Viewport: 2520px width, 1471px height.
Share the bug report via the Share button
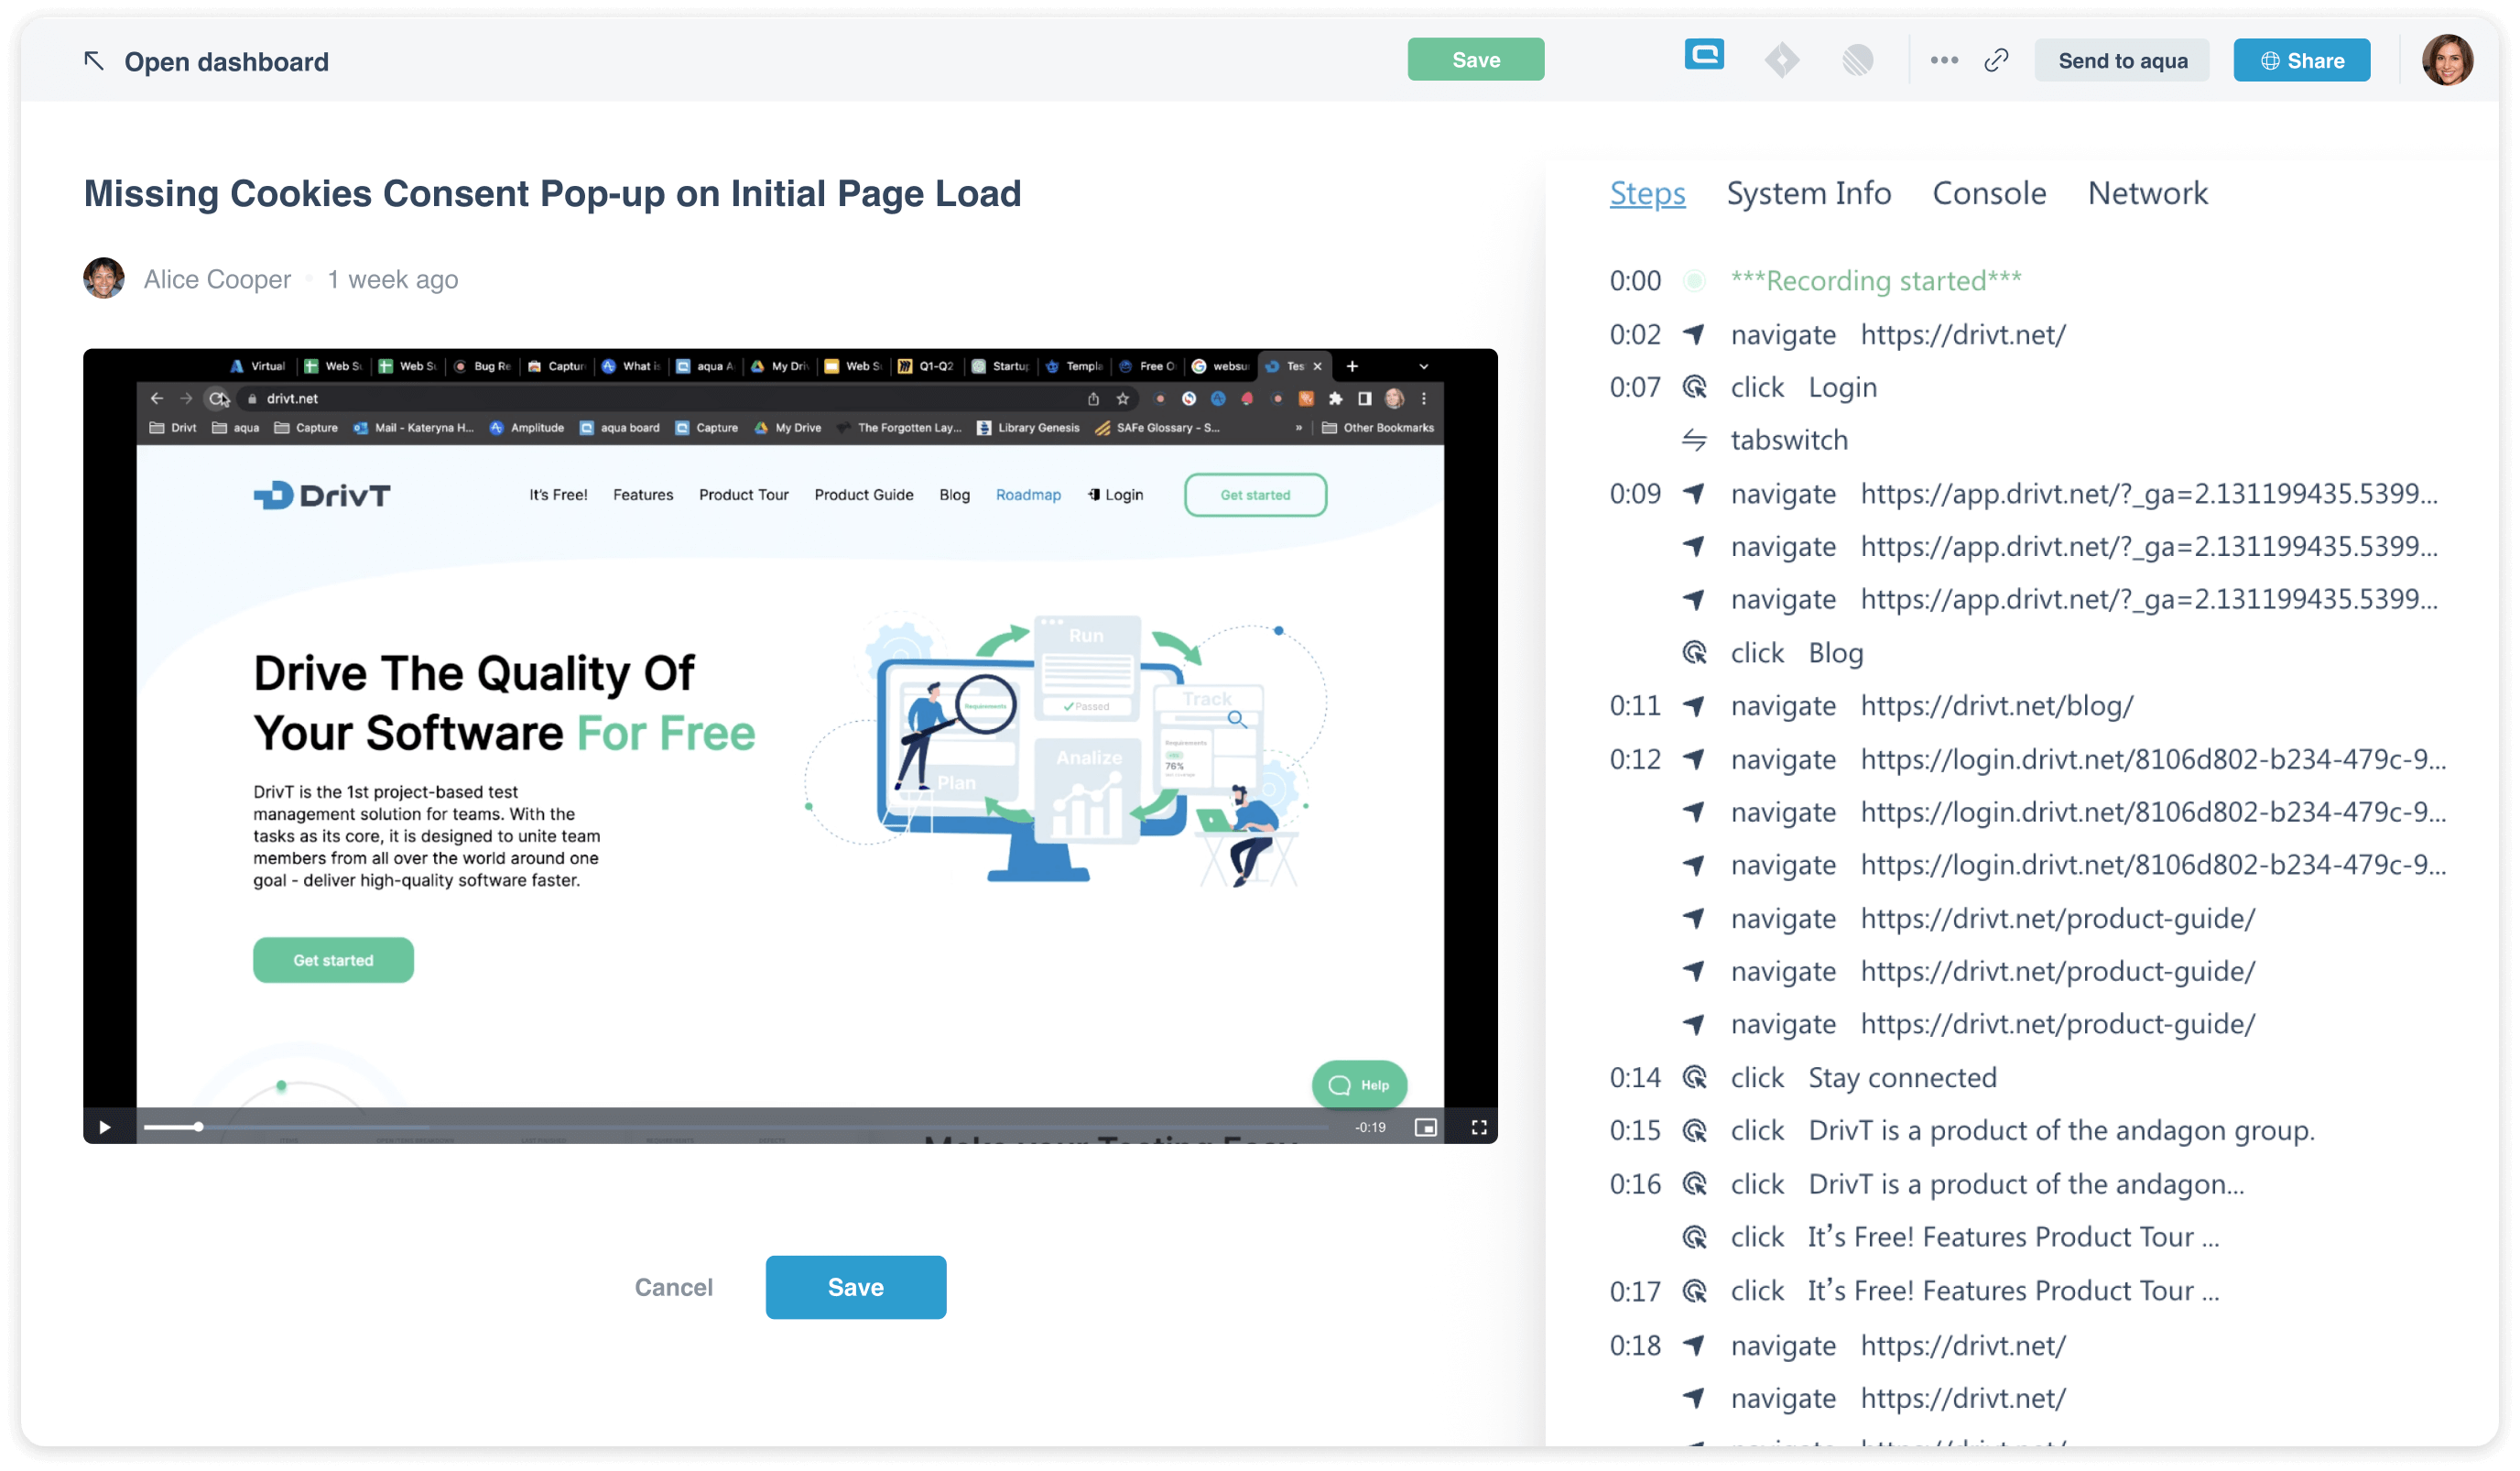(2301, 59)
